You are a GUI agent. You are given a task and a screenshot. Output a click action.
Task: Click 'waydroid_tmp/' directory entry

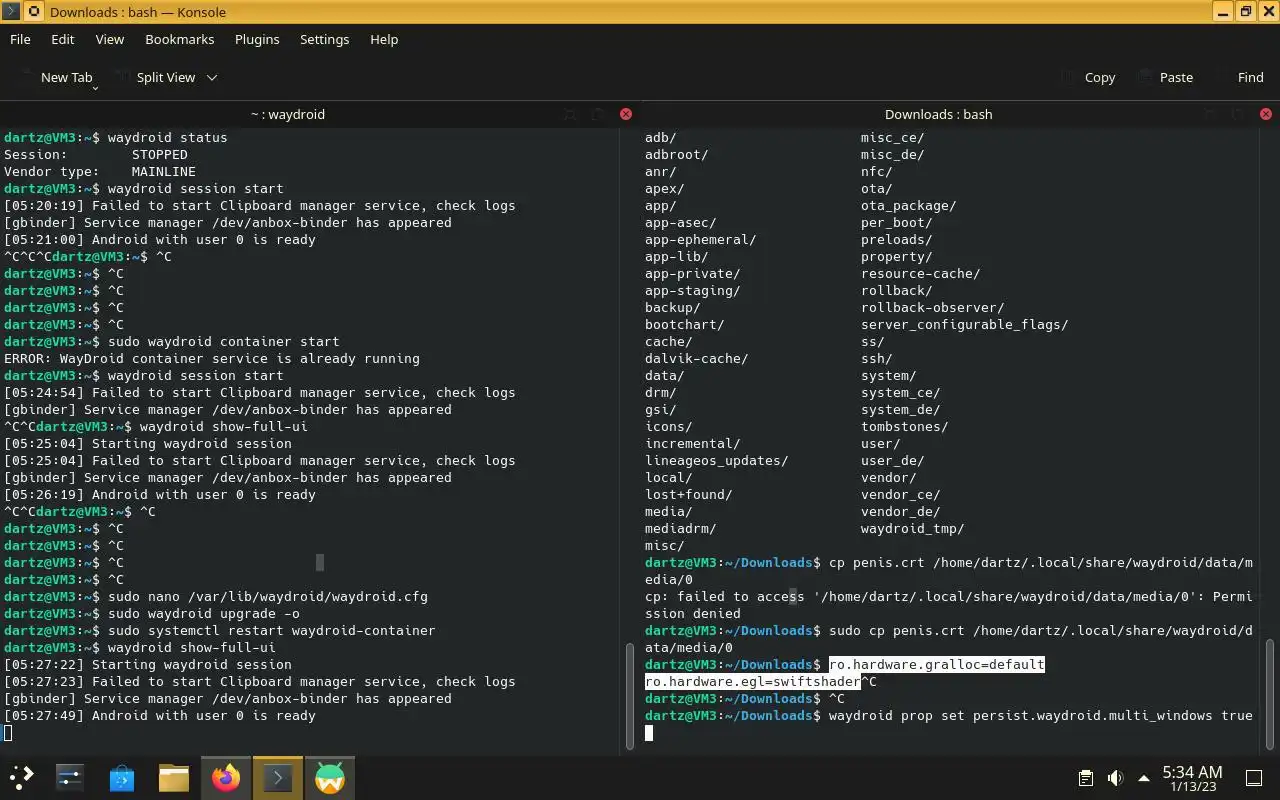point(913,528)
